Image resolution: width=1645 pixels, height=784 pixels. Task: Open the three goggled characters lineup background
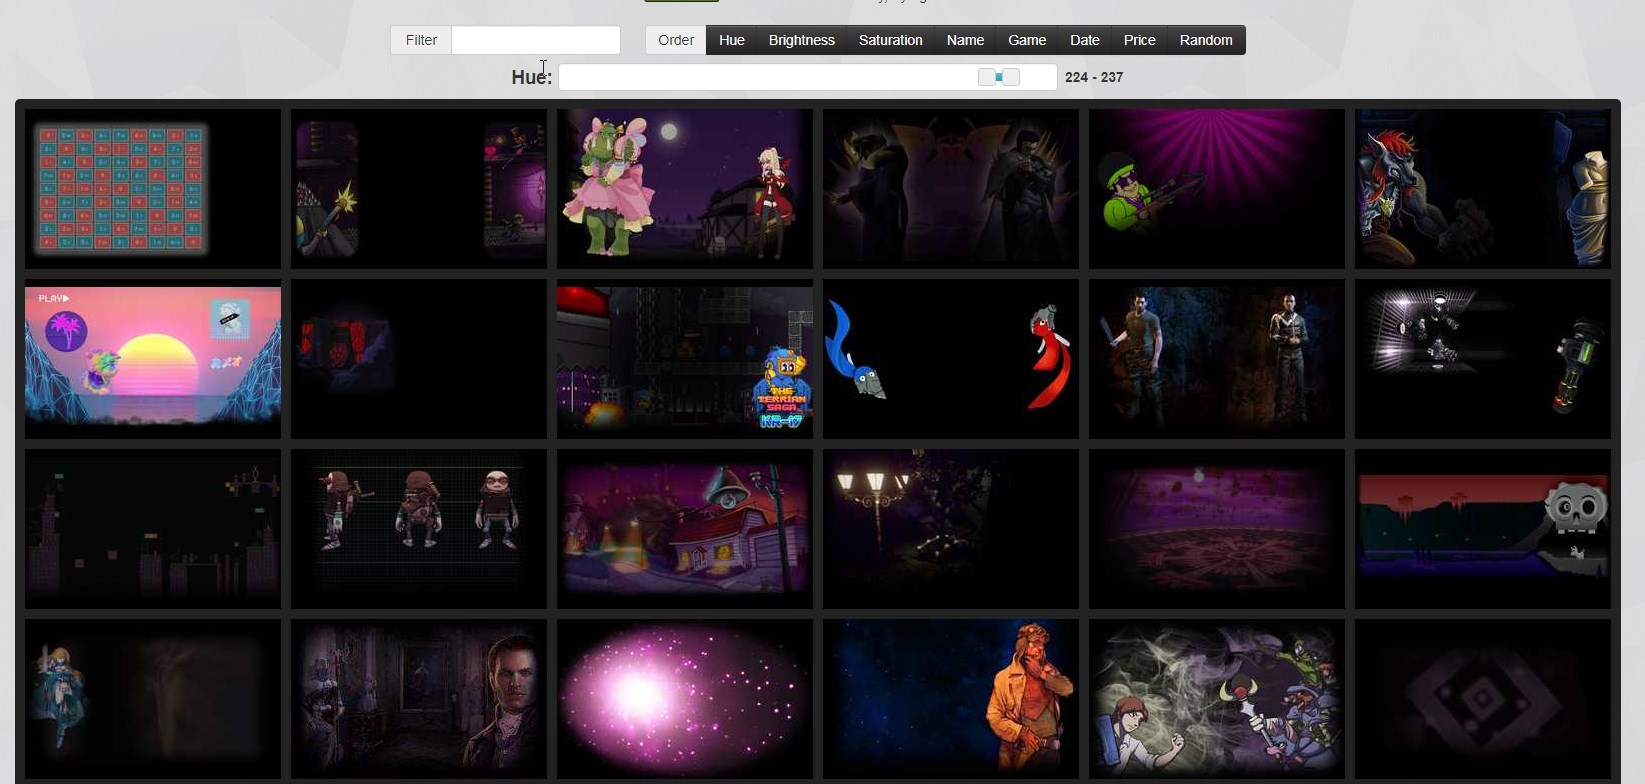[x=419, y=528]
